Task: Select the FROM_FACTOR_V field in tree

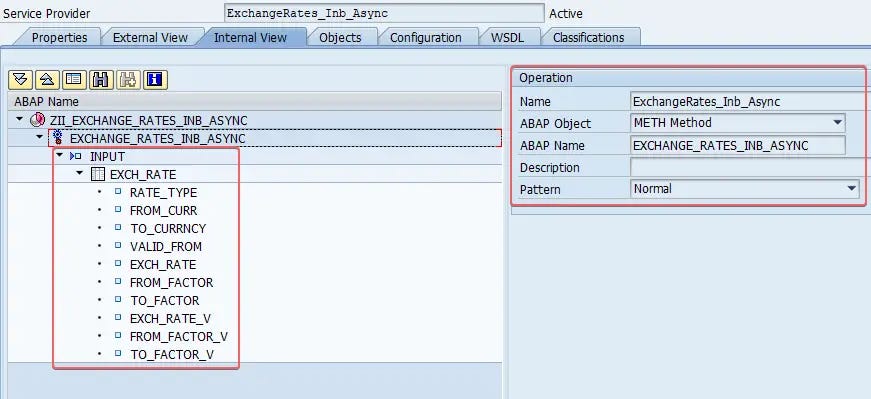Action: click(x=179, y=337)
